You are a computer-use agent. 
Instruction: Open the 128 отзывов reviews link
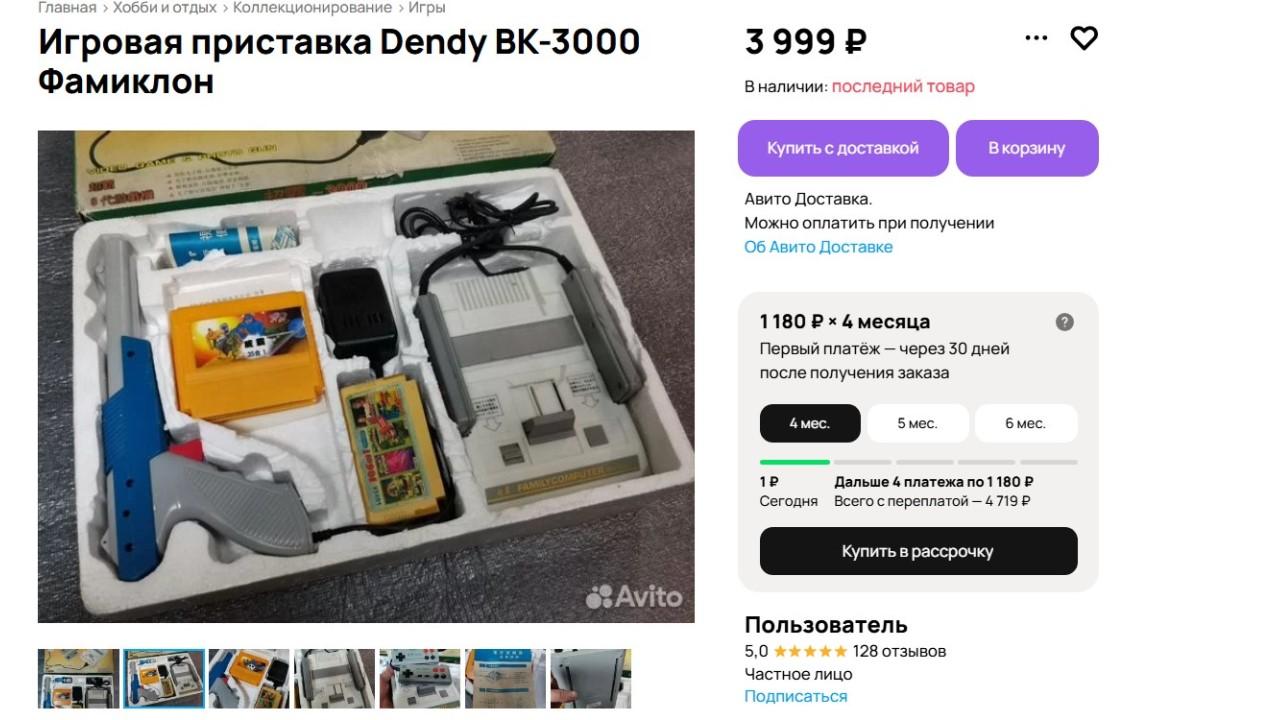pos(900,651)
